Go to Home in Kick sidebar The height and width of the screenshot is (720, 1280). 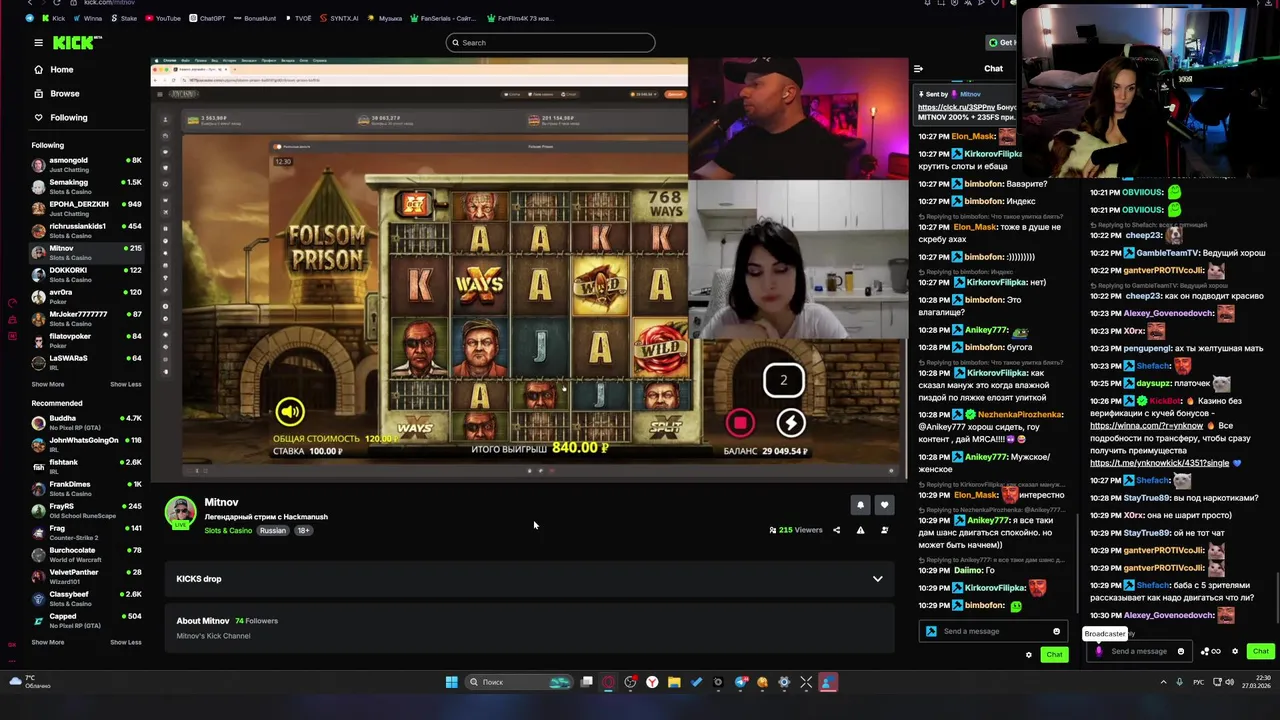click(x=62, y=69)
